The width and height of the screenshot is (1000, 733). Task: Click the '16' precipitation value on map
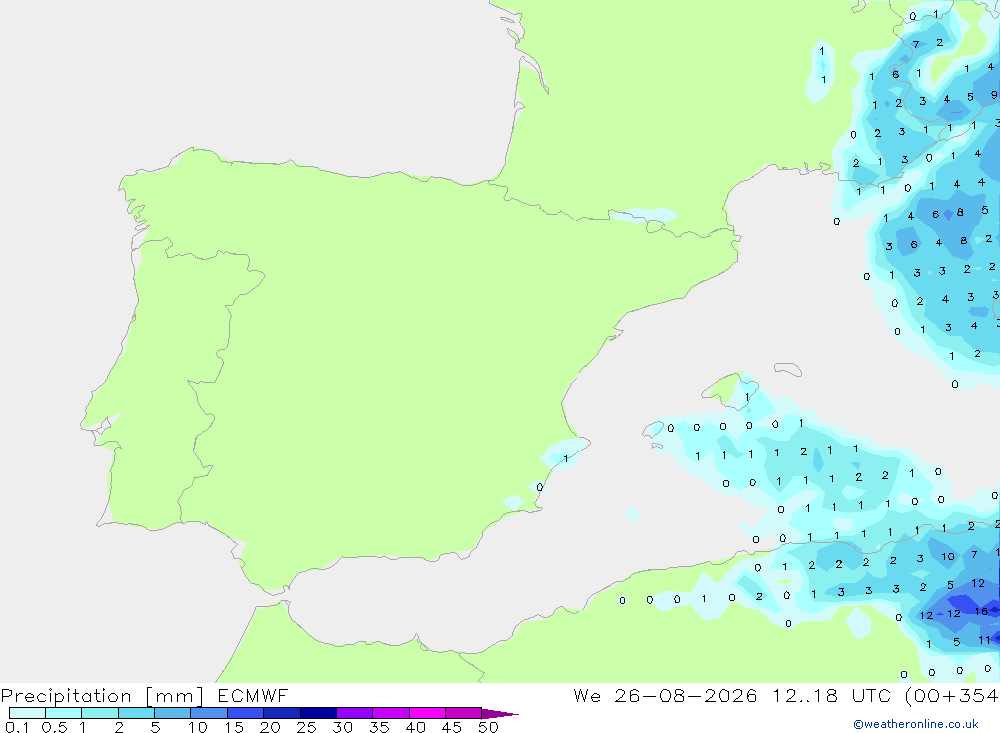pos(981,611)
